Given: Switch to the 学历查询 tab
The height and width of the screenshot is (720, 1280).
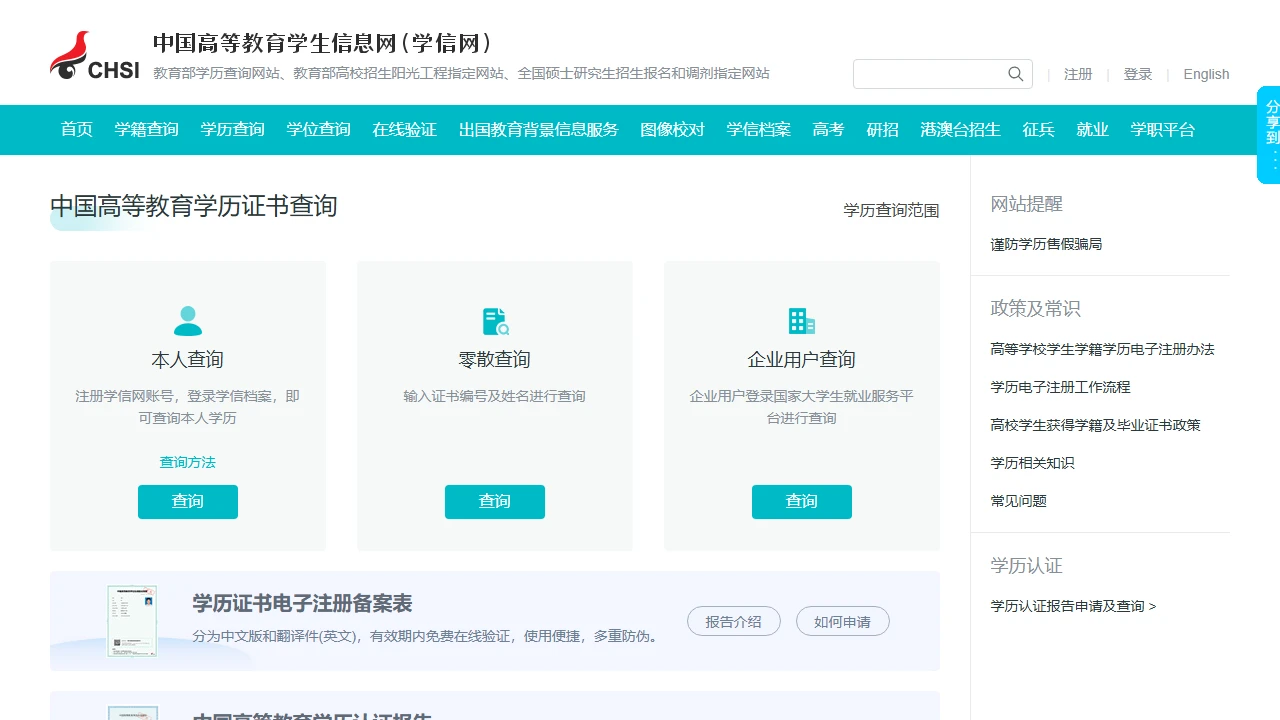Looking at the screenshot, I should pos(232,130).
